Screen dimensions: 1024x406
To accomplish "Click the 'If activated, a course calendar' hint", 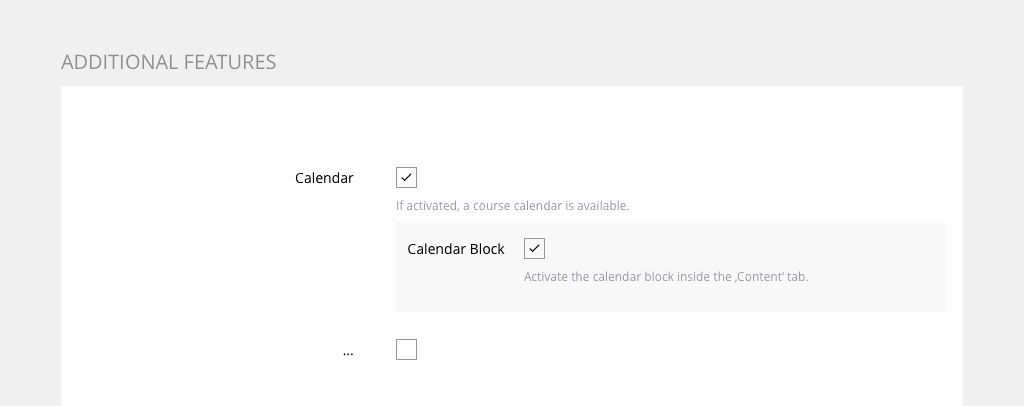I will 512,206.
